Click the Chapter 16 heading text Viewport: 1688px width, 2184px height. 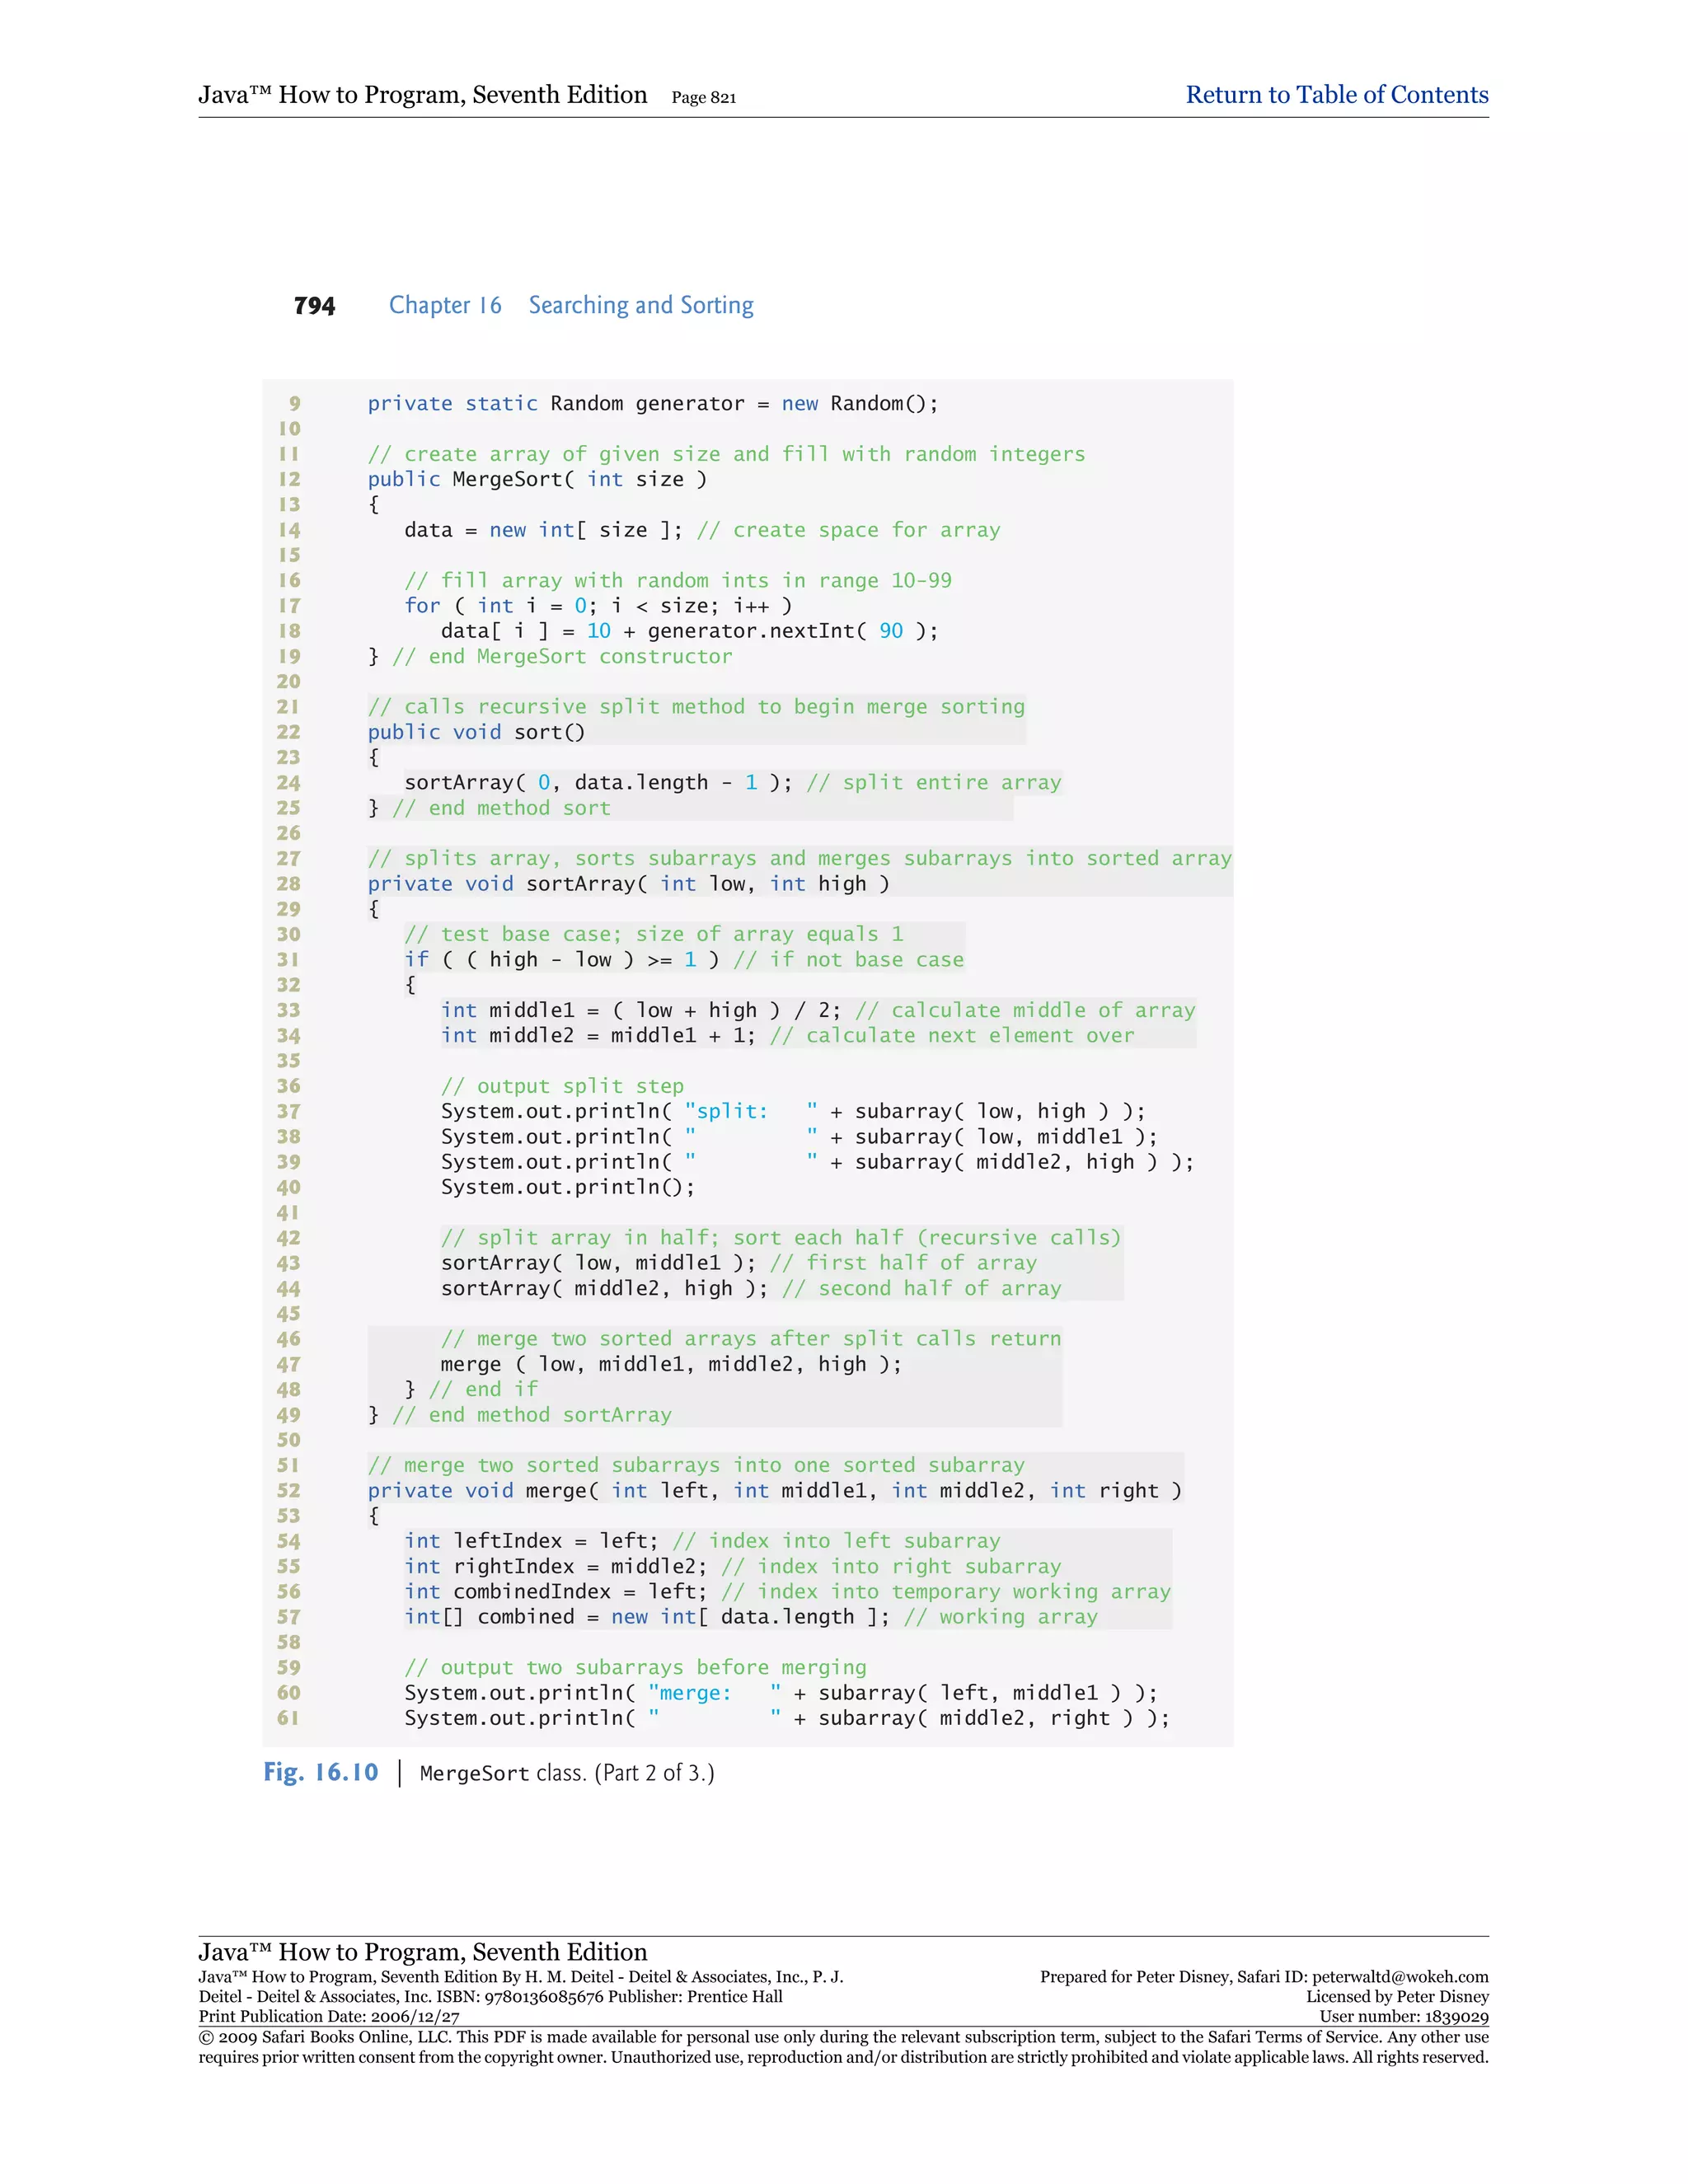(x=445, y=305)
